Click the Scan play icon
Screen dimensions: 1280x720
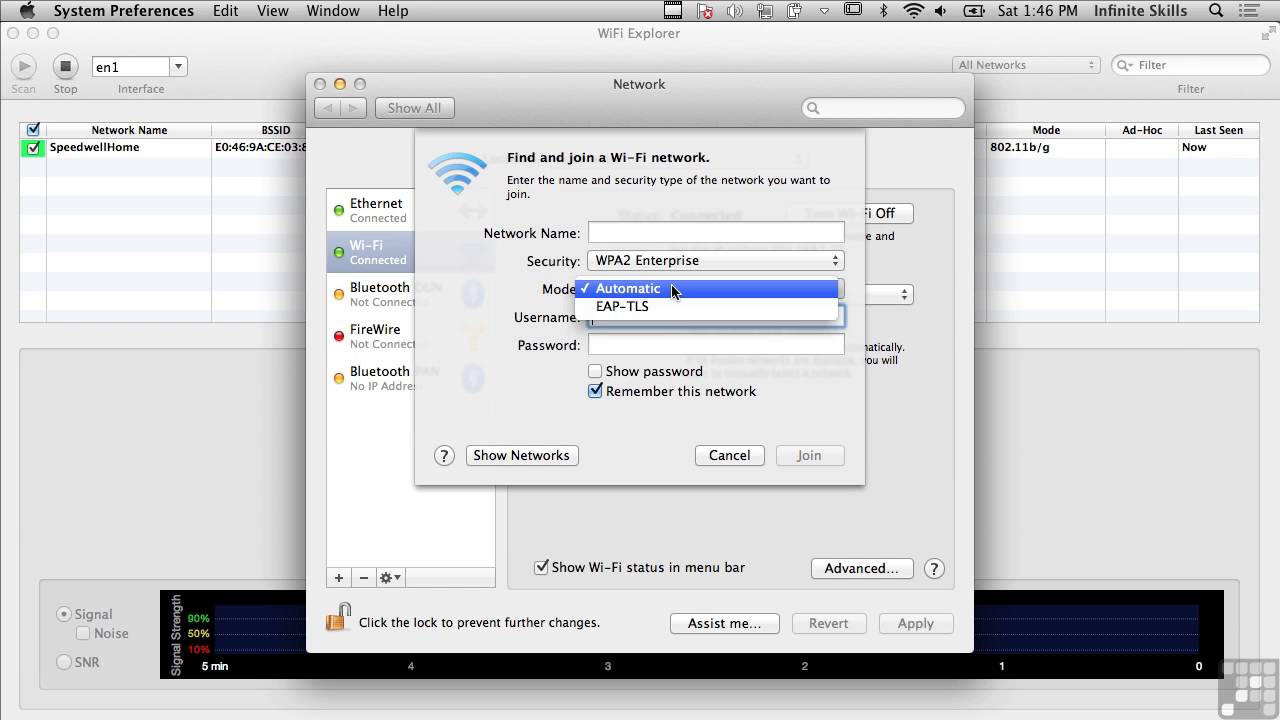23,67
